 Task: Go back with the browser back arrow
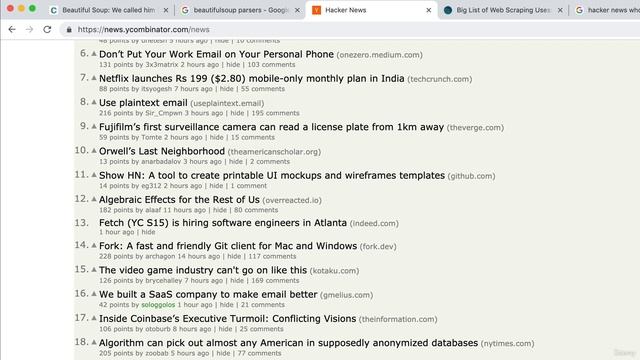(12, 29)
